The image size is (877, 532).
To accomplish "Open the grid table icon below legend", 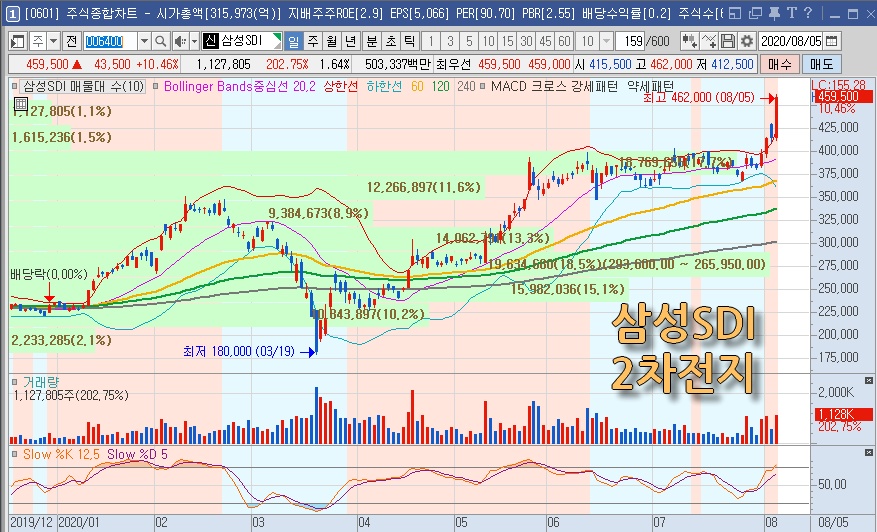I will point(20,104).
